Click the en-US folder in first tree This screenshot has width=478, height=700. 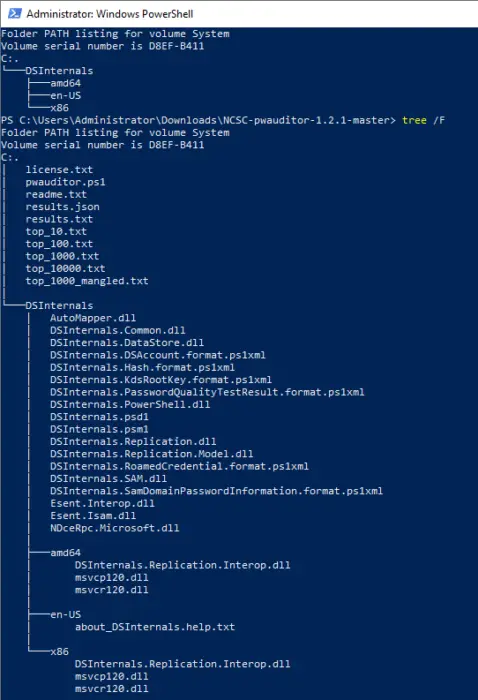pyautogui.click(x=66, y=96)
